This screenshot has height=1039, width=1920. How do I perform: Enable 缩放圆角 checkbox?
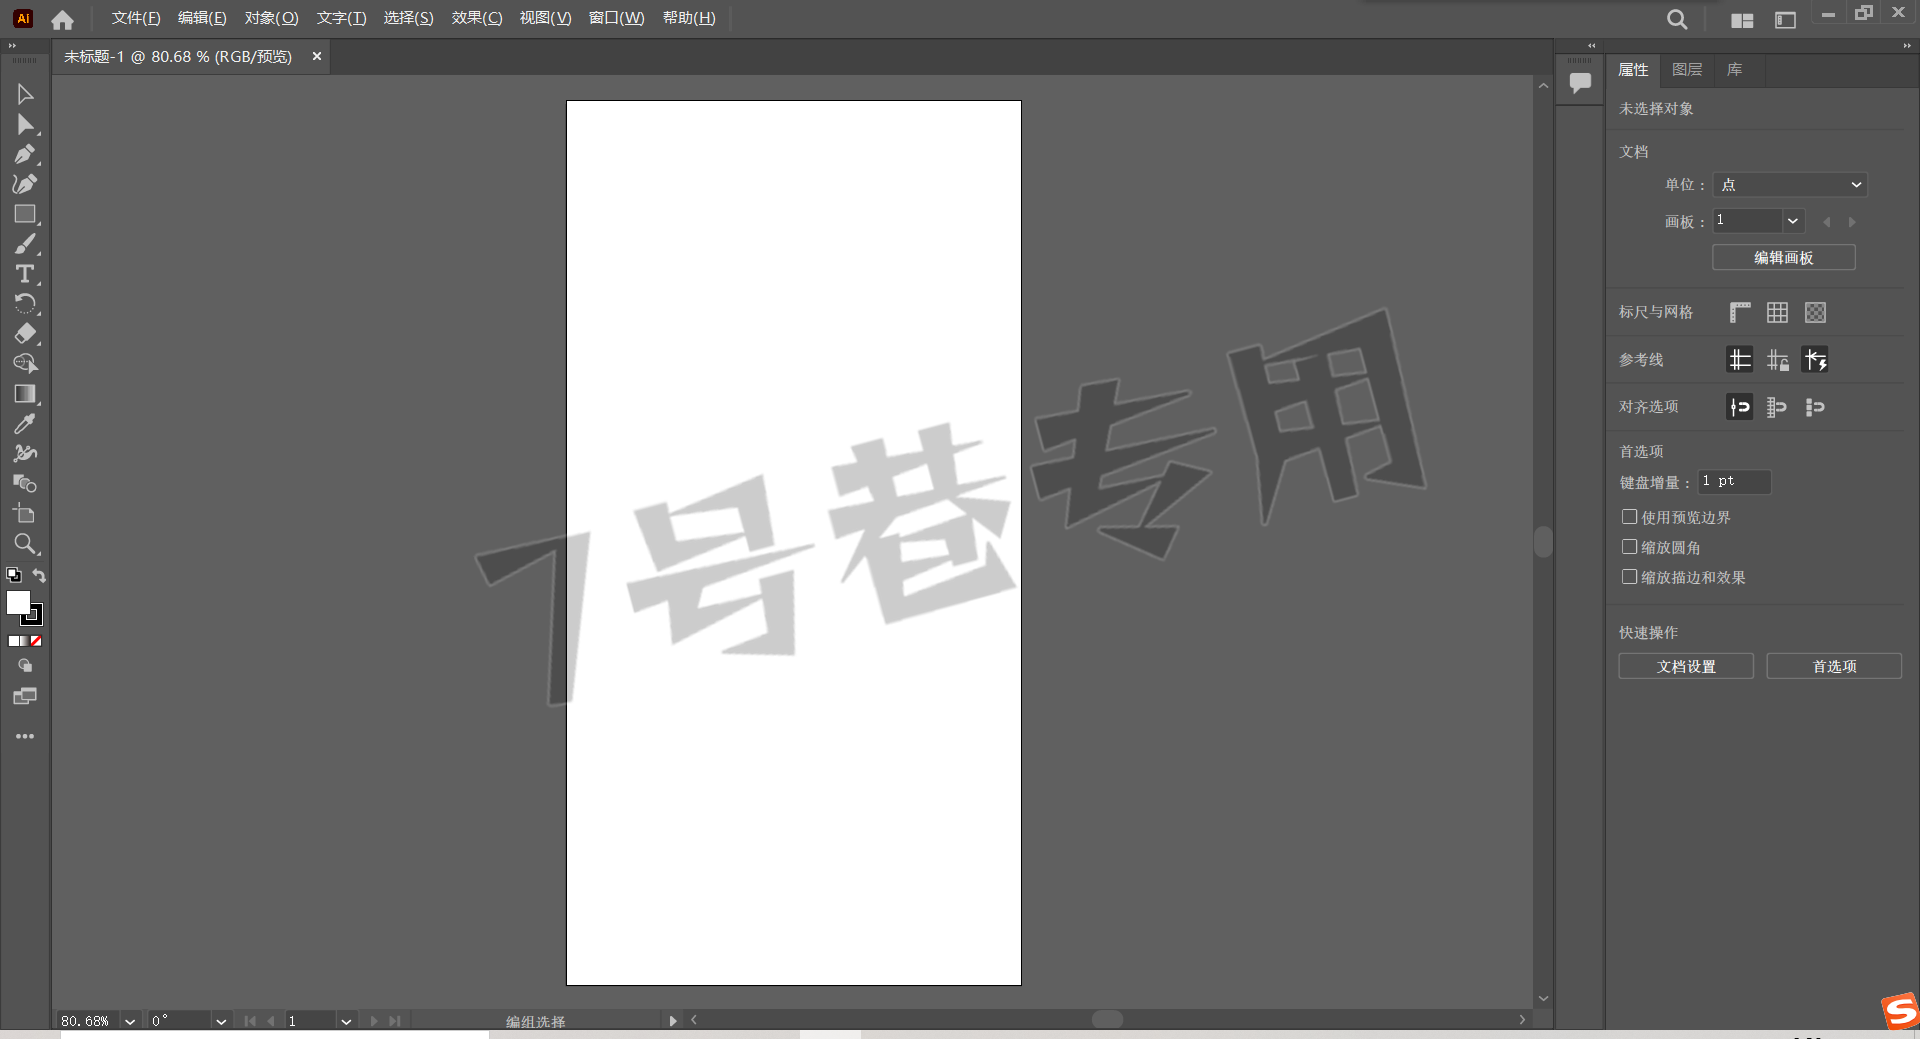pyautogui.click(x=1629, y=547)
